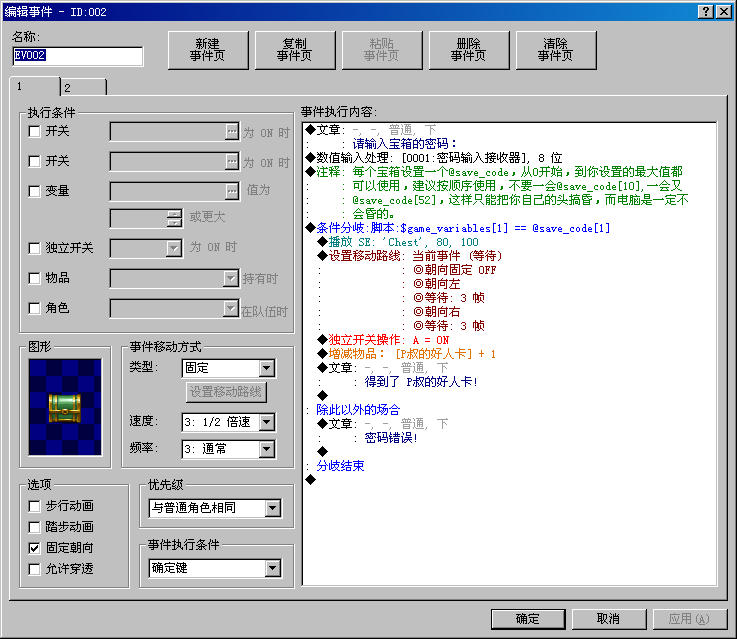Enable the 允许穿透 checkbox
The image size is (737, 639).
tap(34, 569)
